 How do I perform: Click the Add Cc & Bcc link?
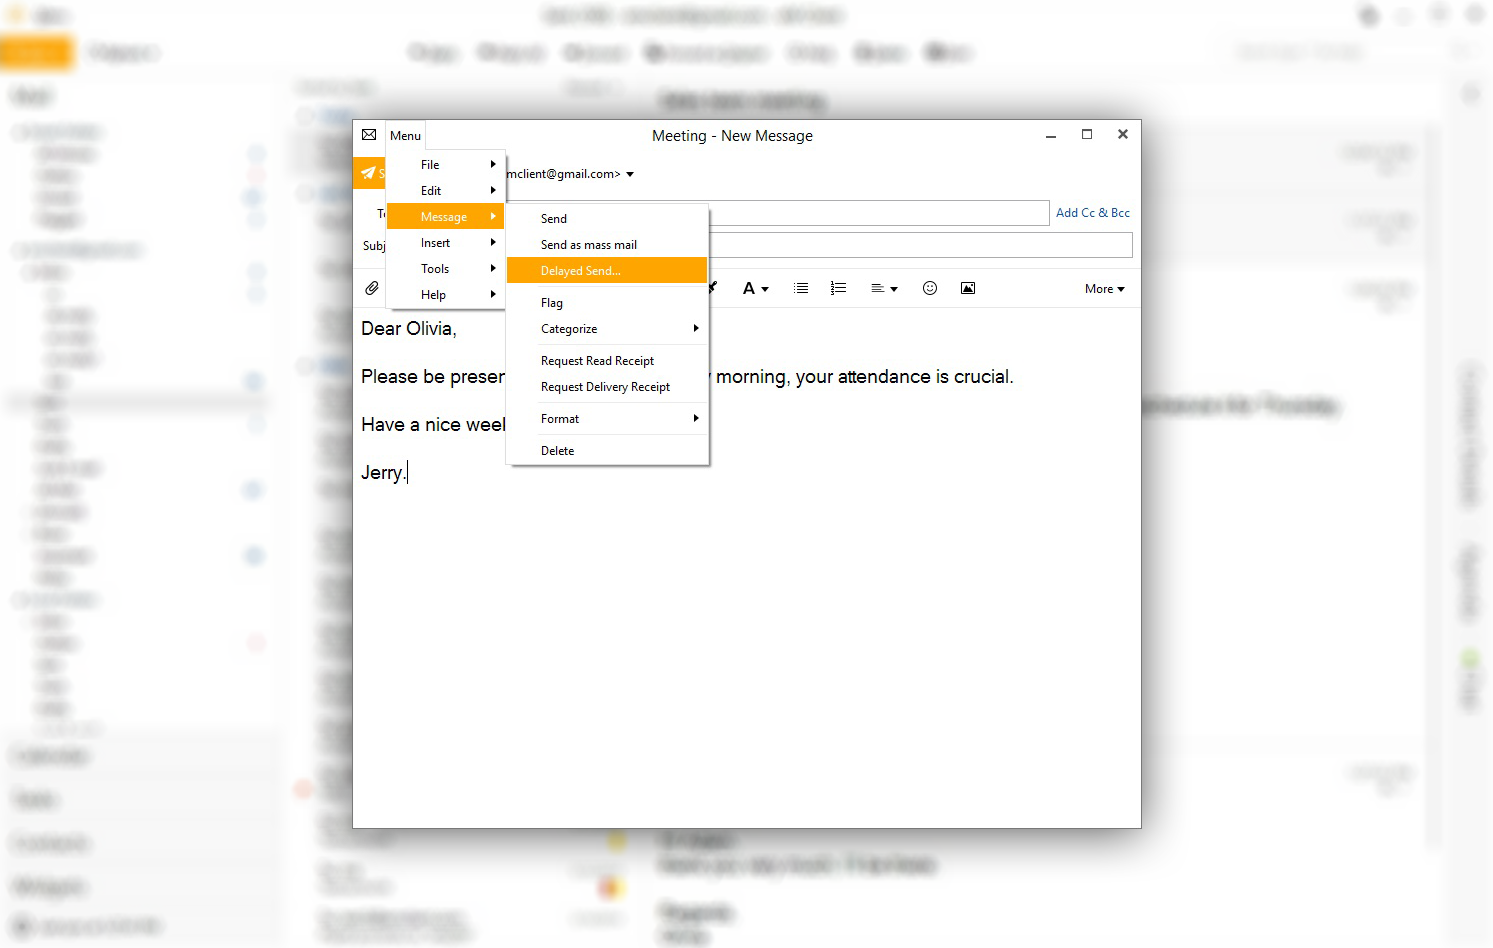[x=1092, y=212]
